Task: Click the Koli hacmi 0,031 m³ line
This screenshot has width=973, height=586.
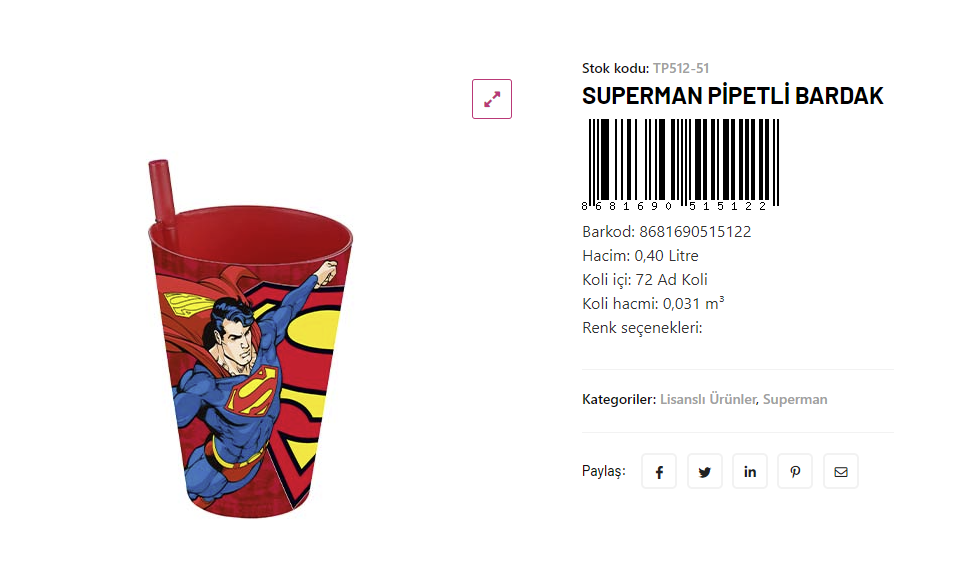Action: [653, 304]
